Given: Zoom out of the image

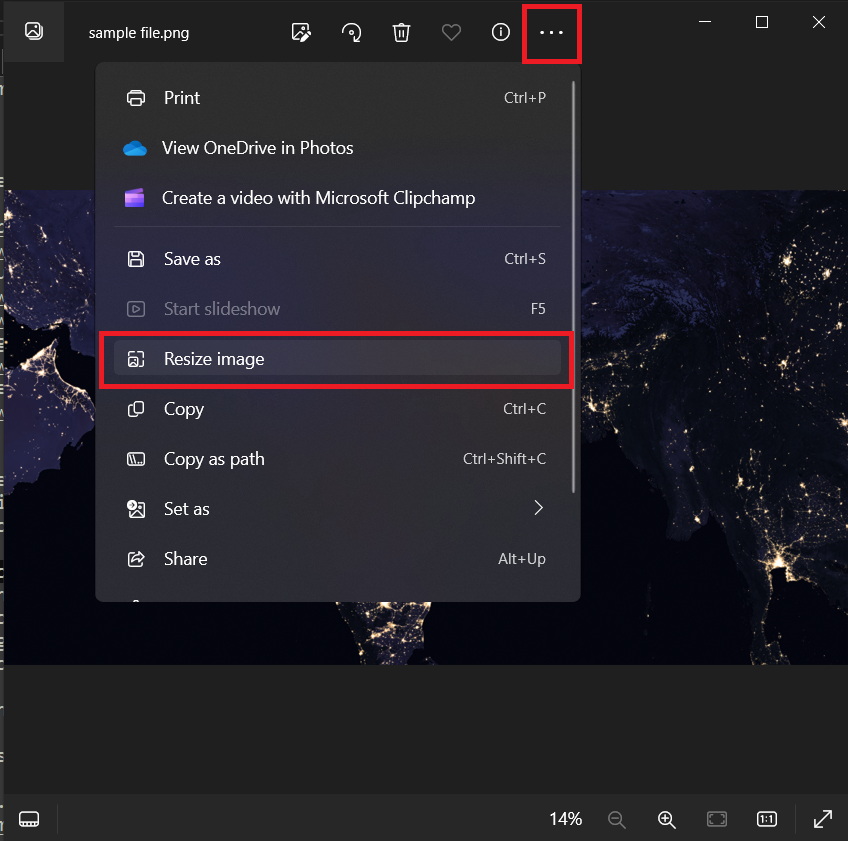Looking at the screenshot, I should tap(616, 819).
